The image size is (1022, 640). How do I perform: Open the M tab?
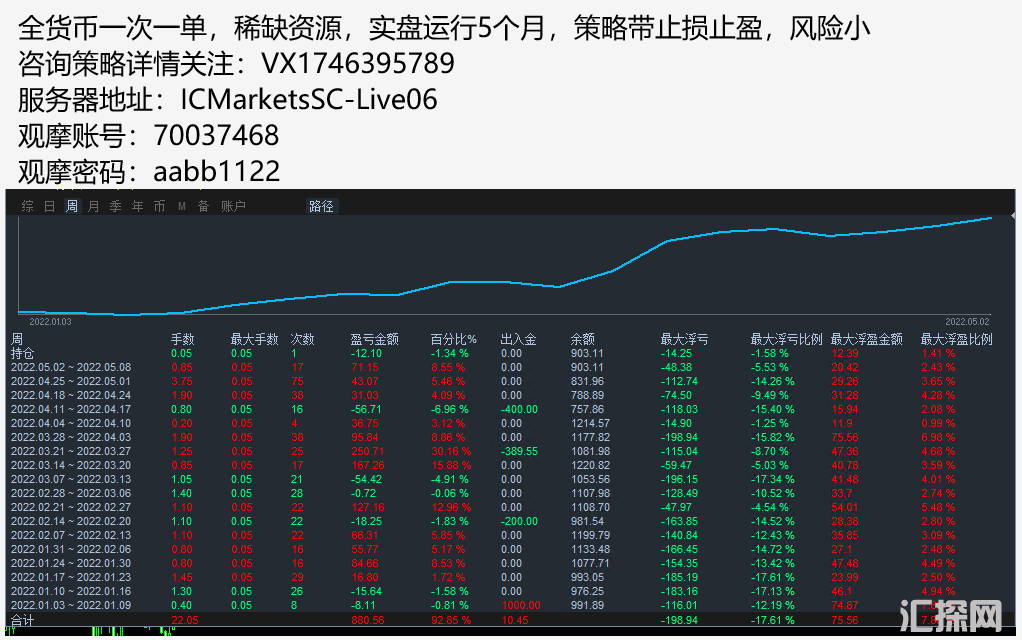[x=182, y=206]
